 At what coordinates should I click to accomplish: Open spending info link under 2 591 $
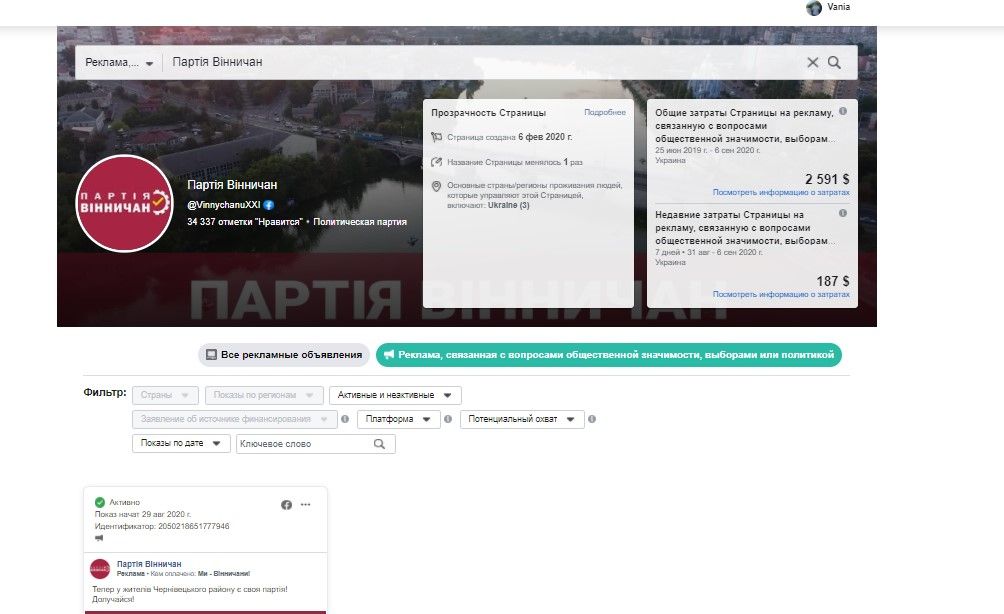(780, 192)
